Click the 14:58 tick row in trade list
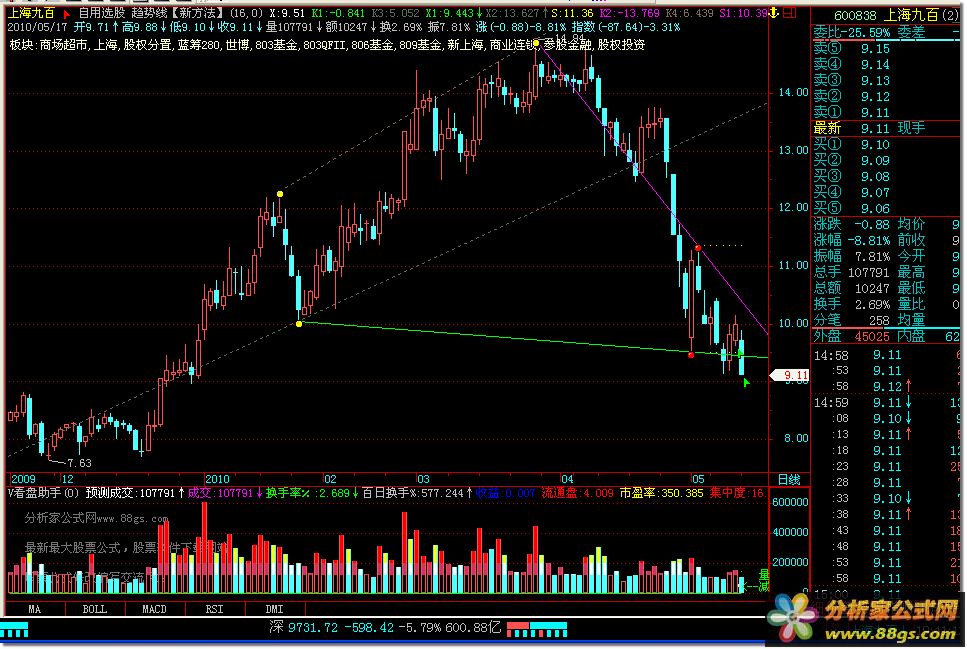The width and height of the screenshot is (967, 649). [888, 355]
